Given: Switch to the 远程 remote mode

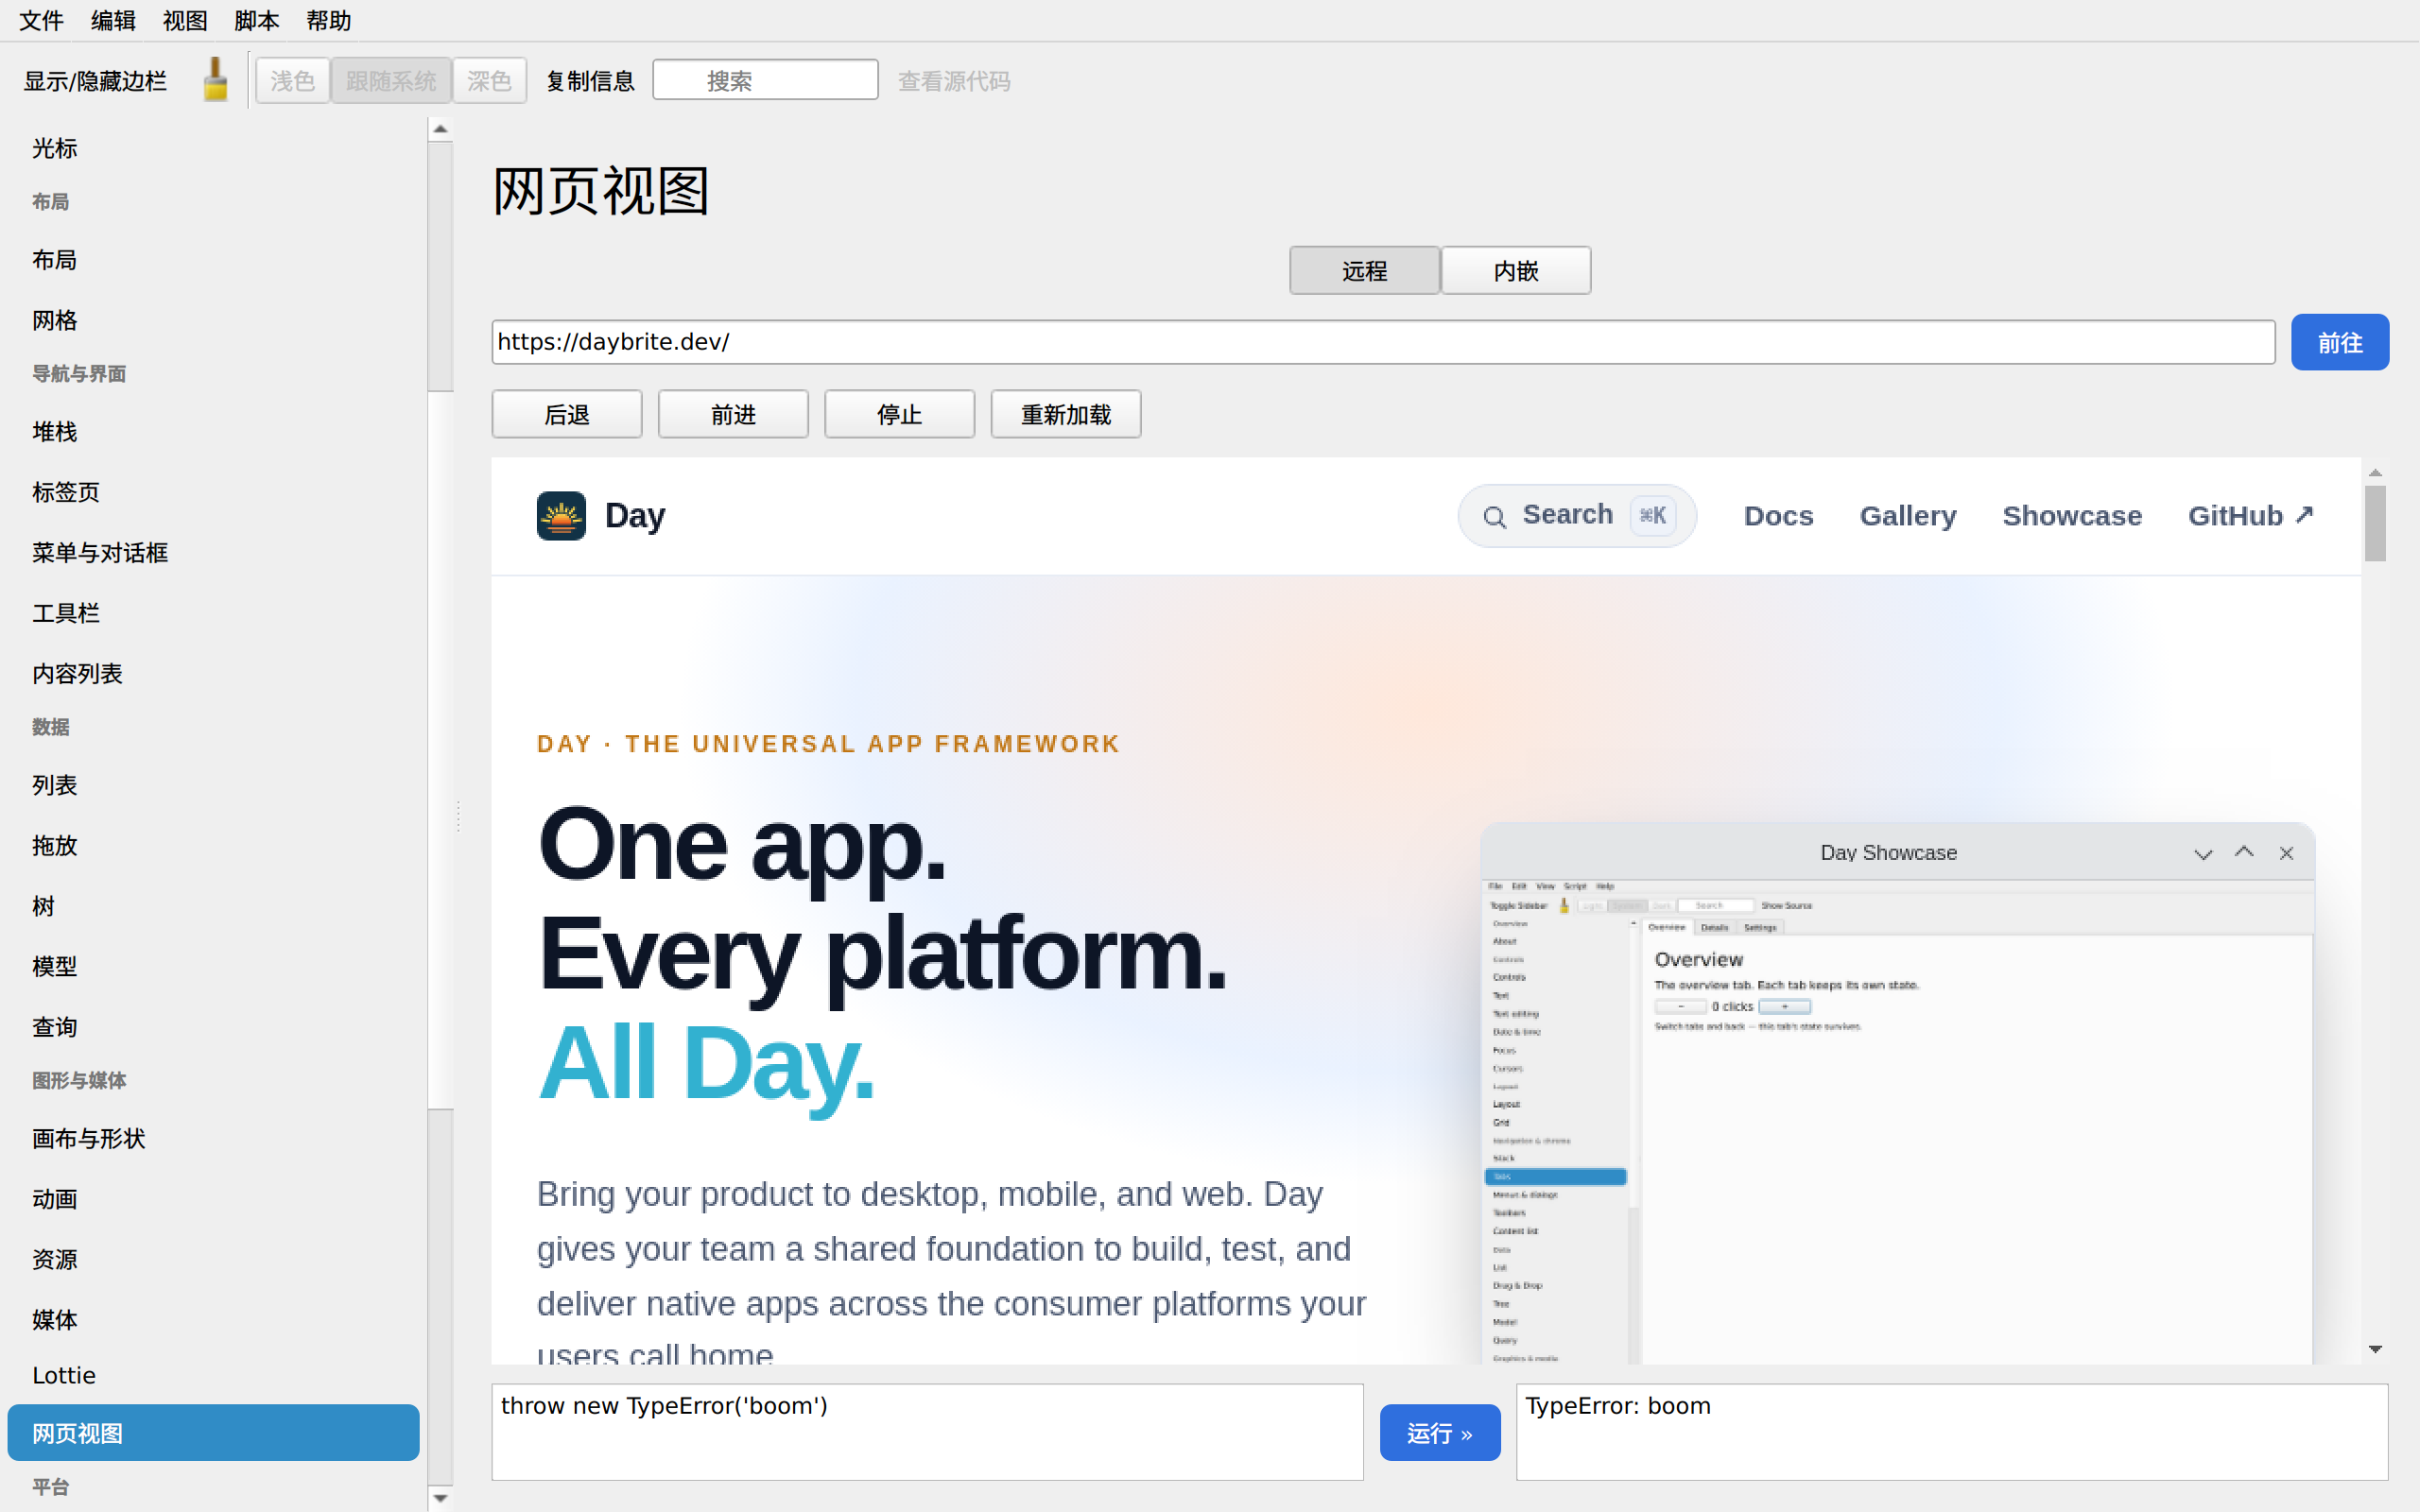Looking at the screenshot, I should [x=1365, y=271].
